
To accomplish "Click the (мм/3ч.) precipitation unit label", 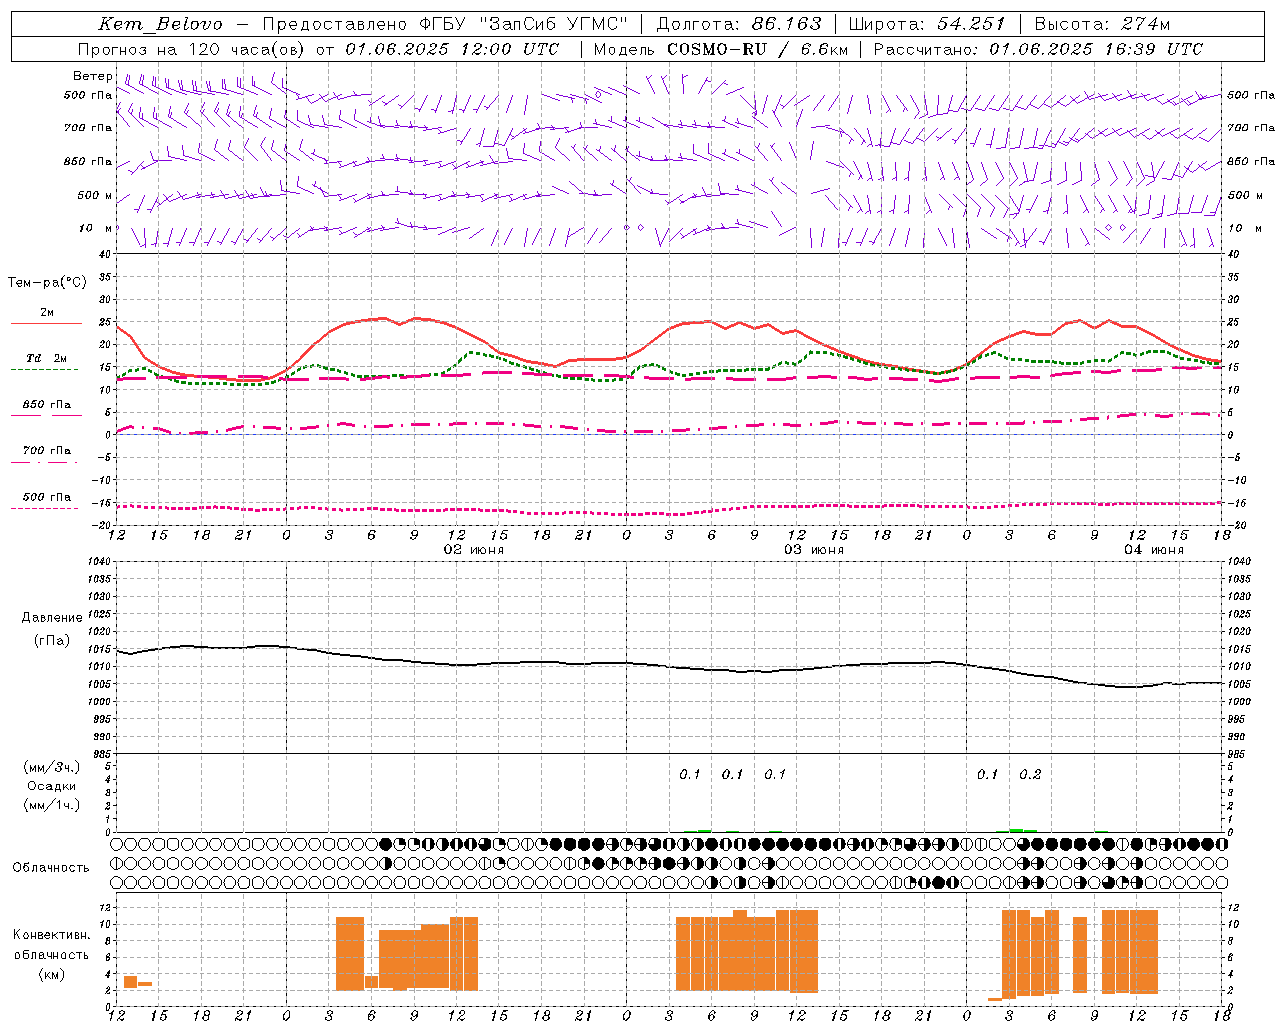I will click(52, 767).
